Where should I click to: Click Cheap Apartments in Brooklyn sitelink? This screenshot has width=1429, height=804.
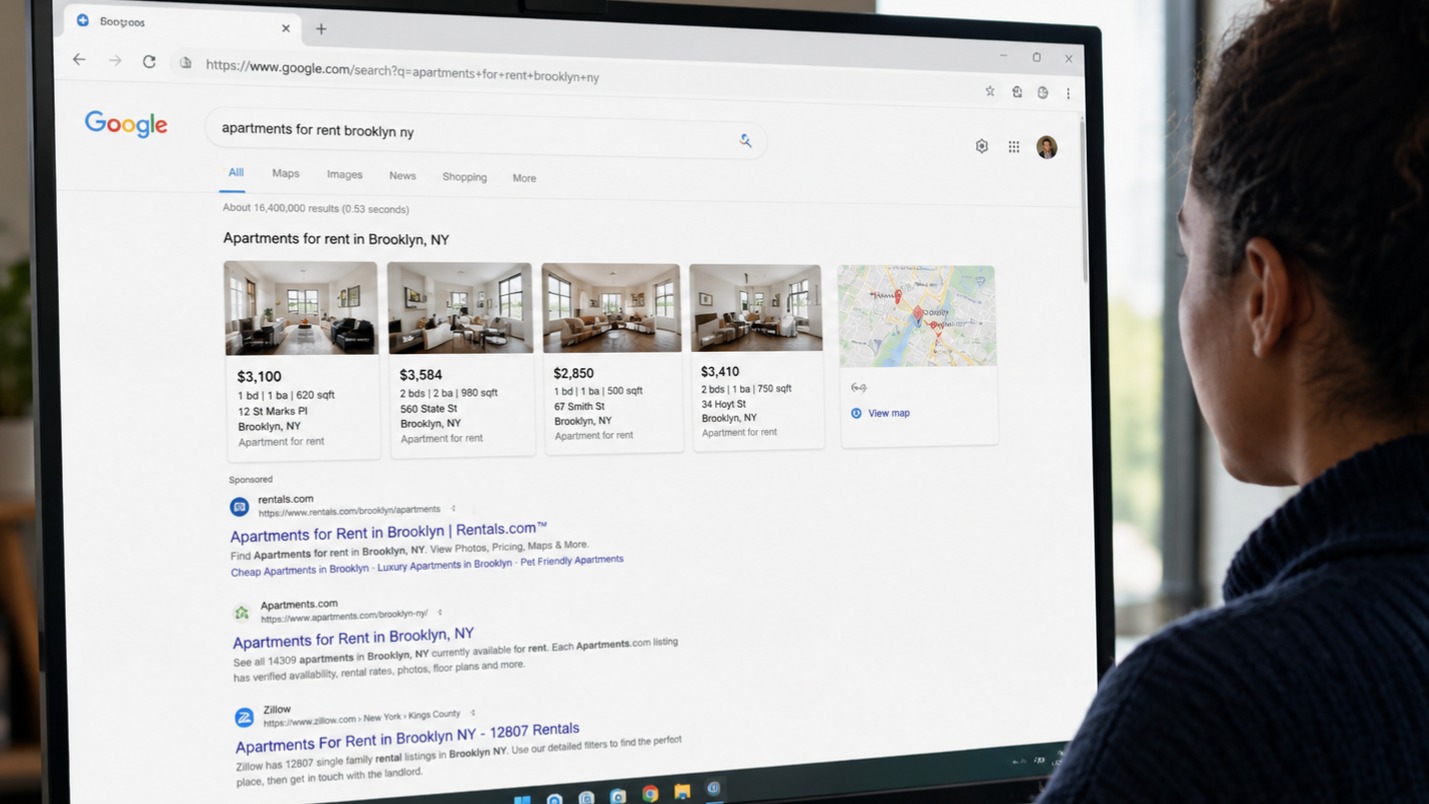coord(300,570)
